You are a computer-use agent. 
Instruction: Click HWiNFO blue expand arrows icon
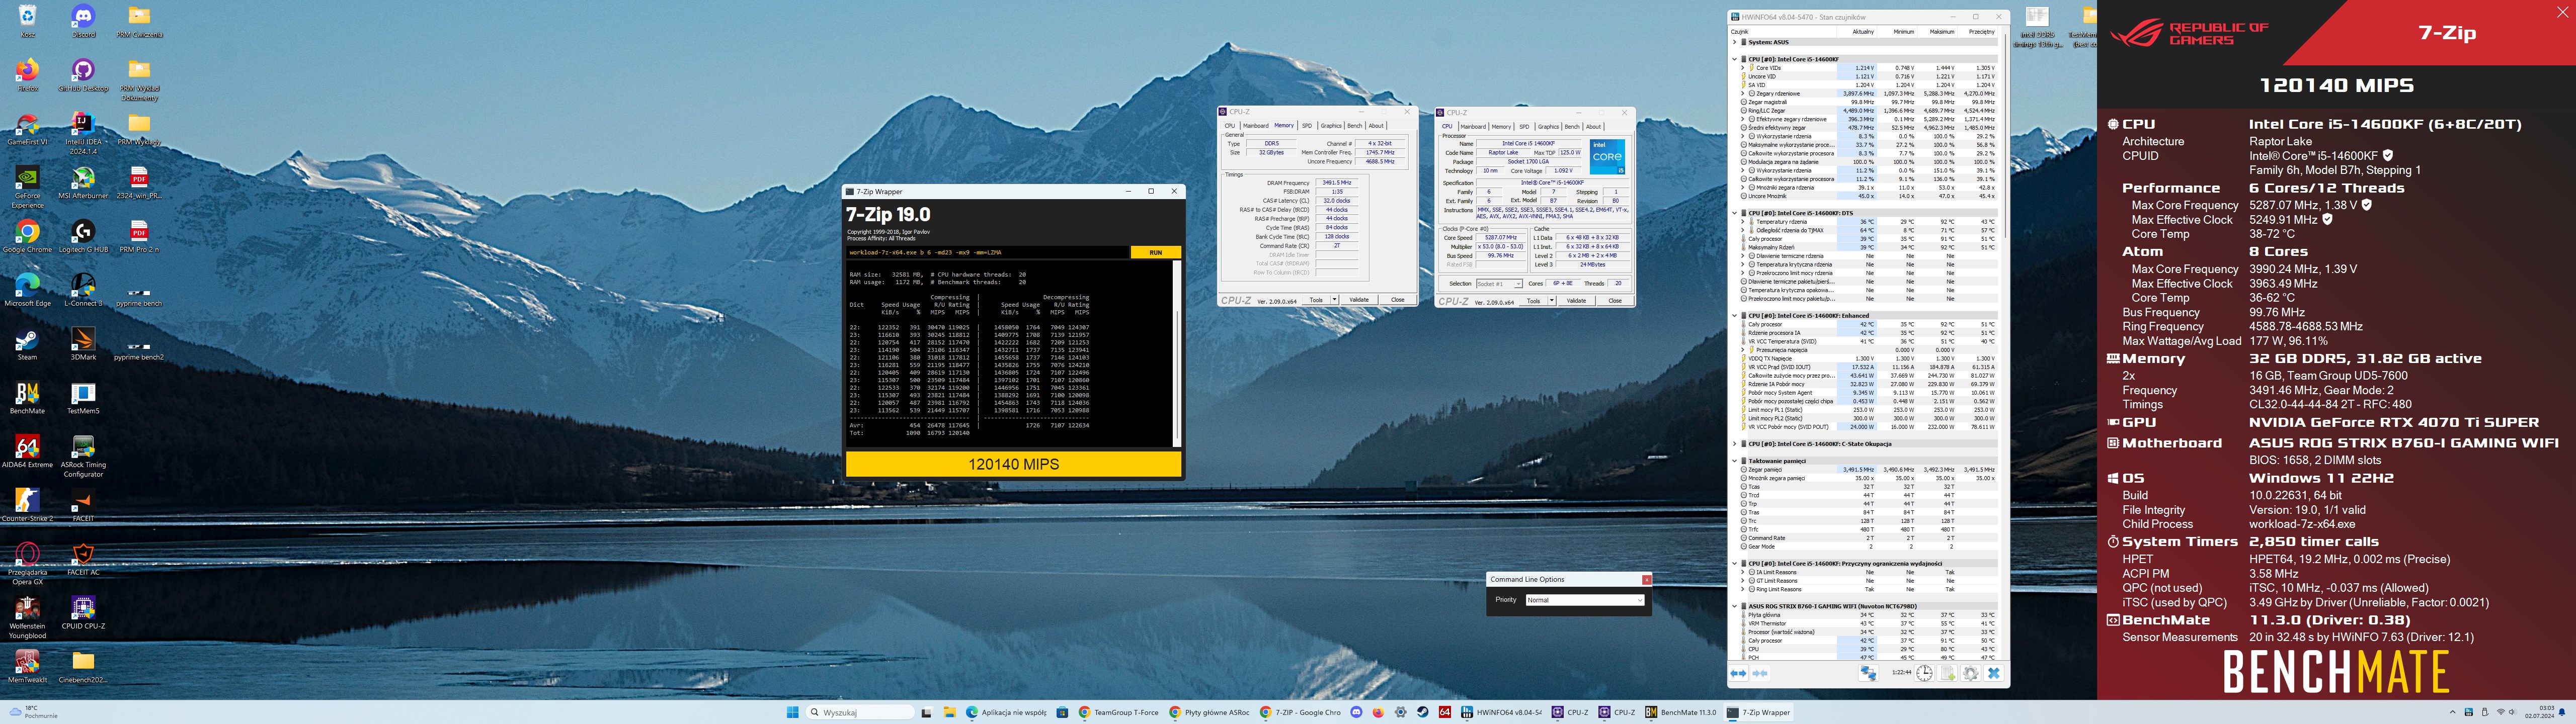(1739, 673)
